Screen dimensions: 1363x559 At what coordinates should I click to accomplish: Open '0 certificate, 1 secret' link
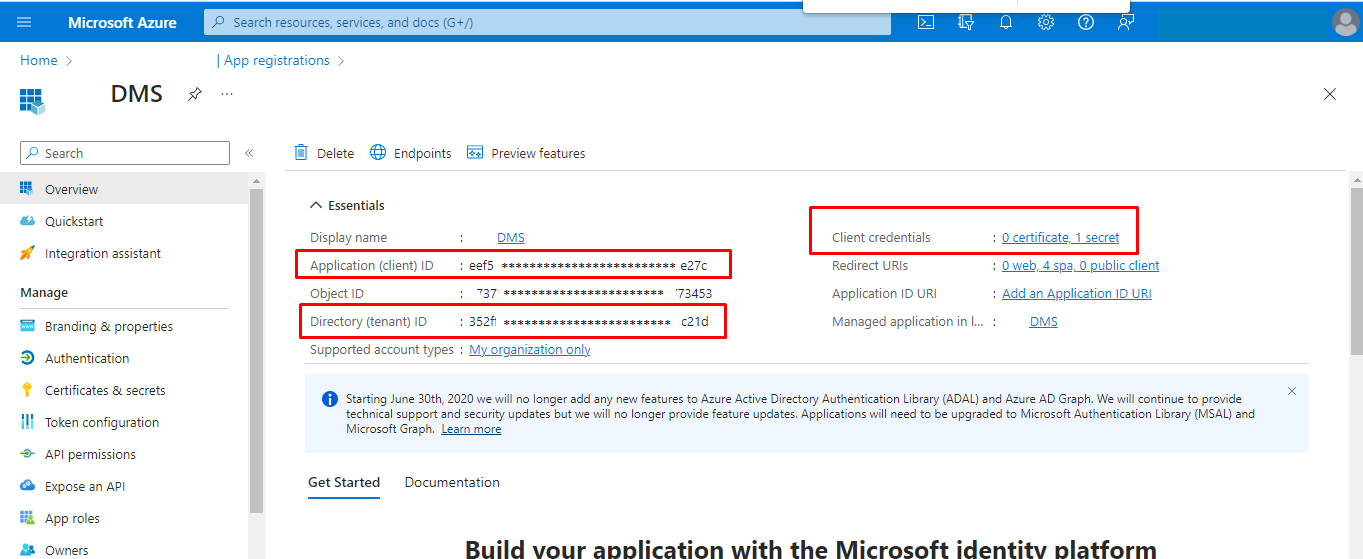pyautogui.click(x=1061, y=237)
